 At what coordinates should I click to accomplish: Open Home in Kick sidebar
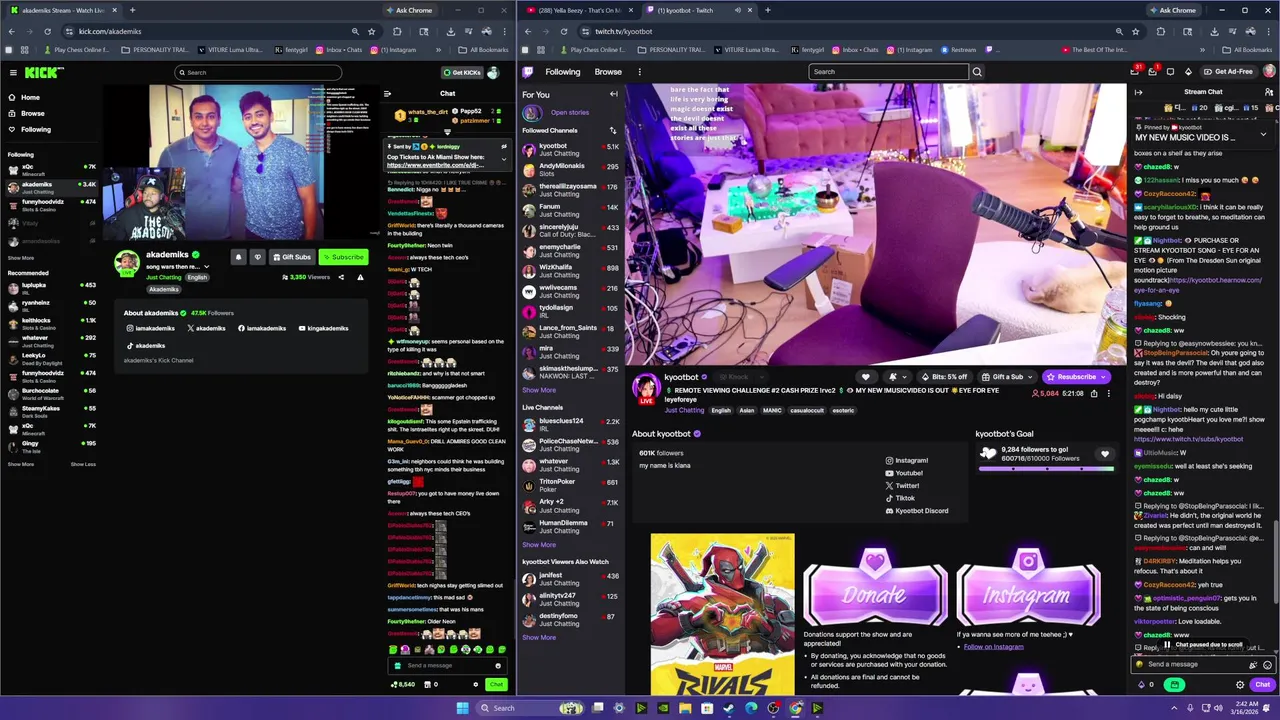(30, 97)
